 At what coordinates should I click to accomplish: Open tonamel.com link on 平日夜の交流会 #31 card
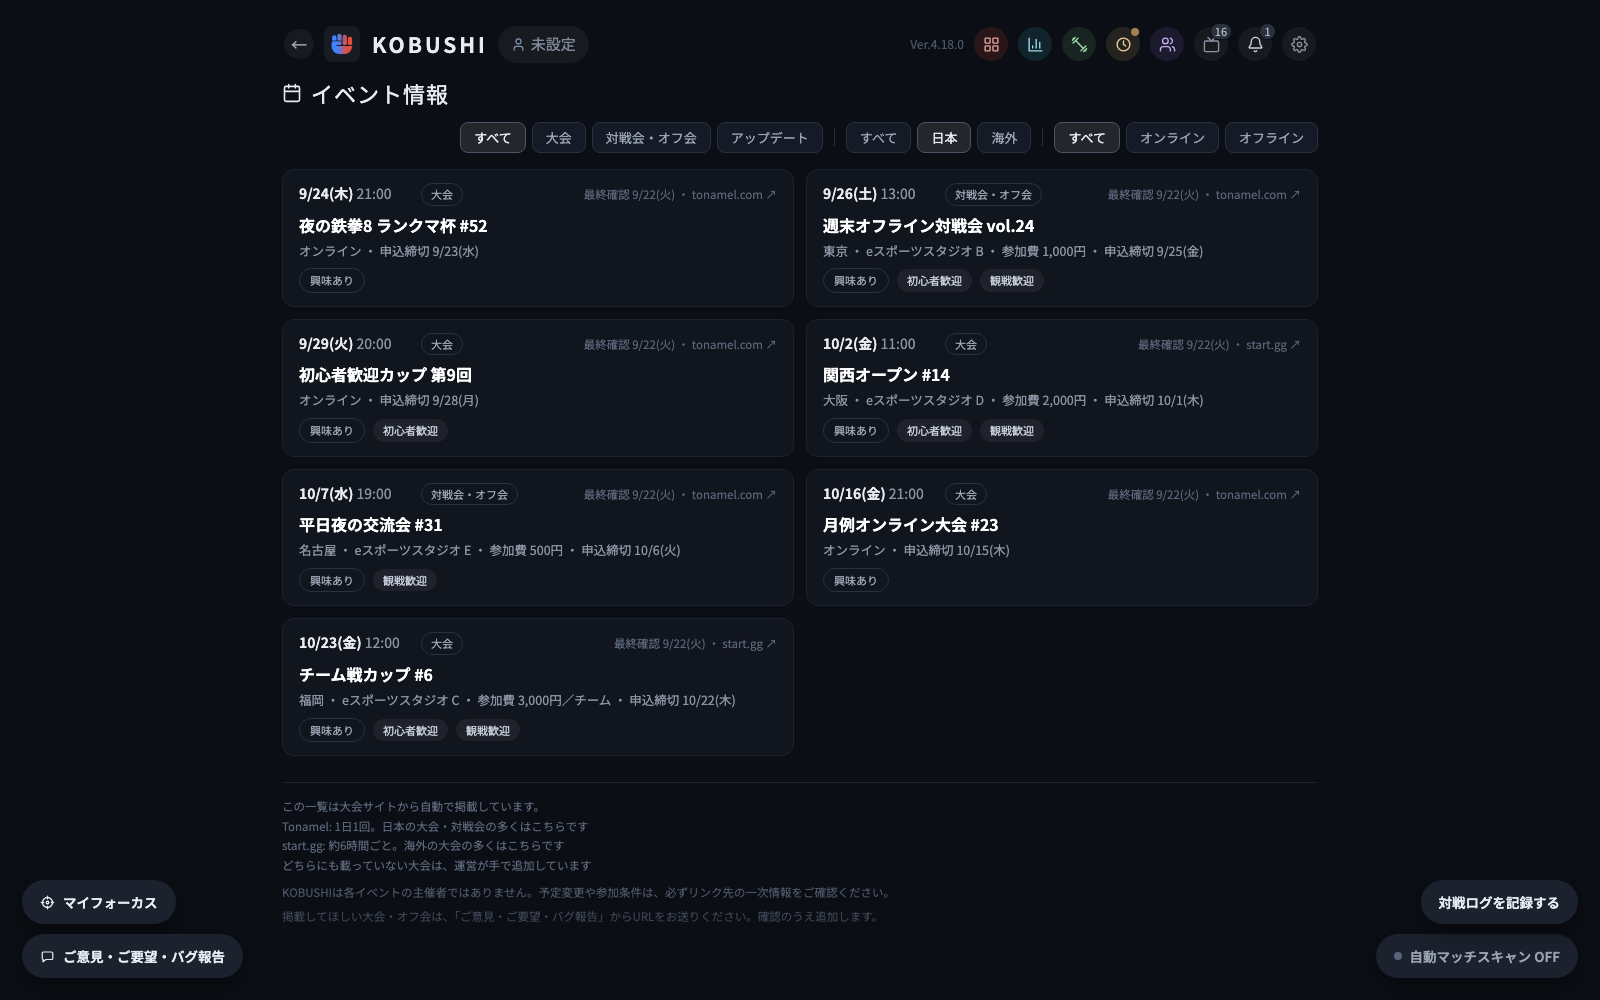point(734,495)
